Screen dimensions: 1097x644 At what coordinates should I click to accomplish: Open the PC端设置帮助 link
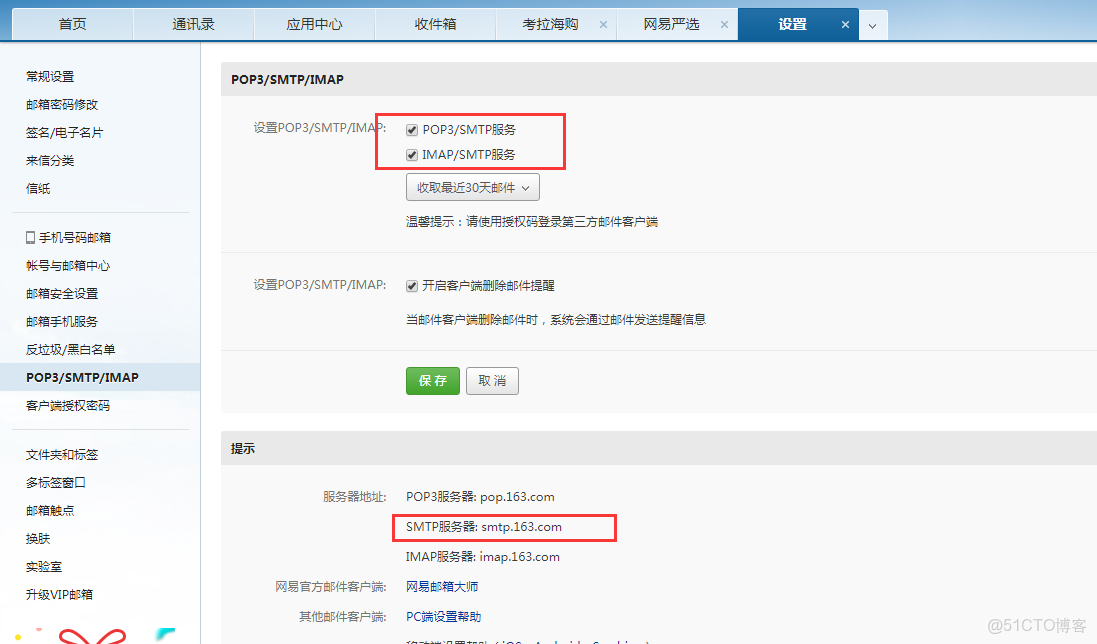tap(443, 616)
